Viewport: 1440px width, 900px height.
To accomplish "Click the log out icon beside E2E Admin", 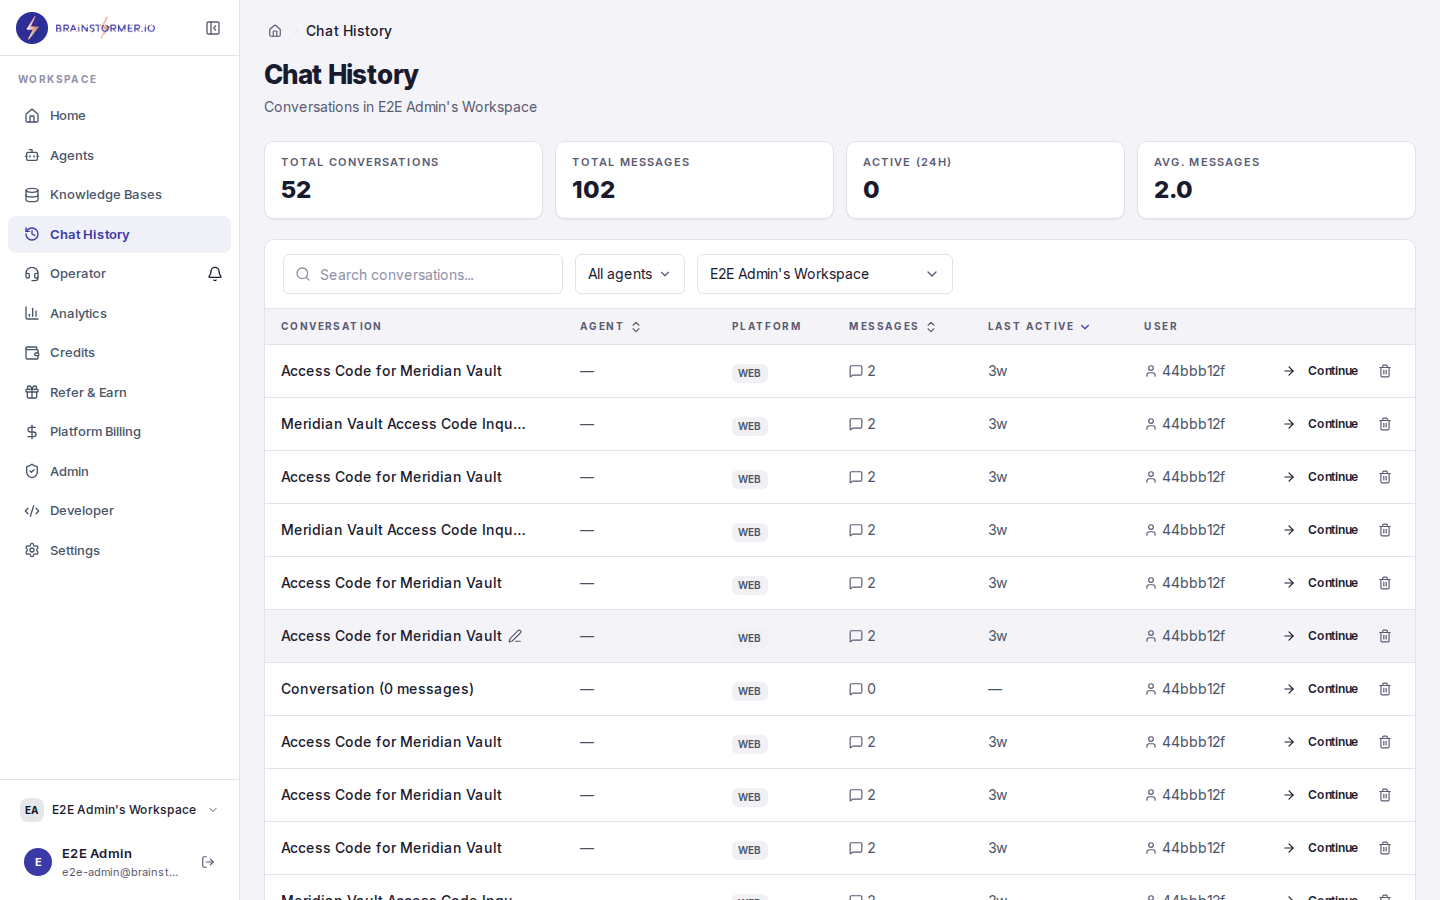I will pyautogui.click(x=208, y=862).
